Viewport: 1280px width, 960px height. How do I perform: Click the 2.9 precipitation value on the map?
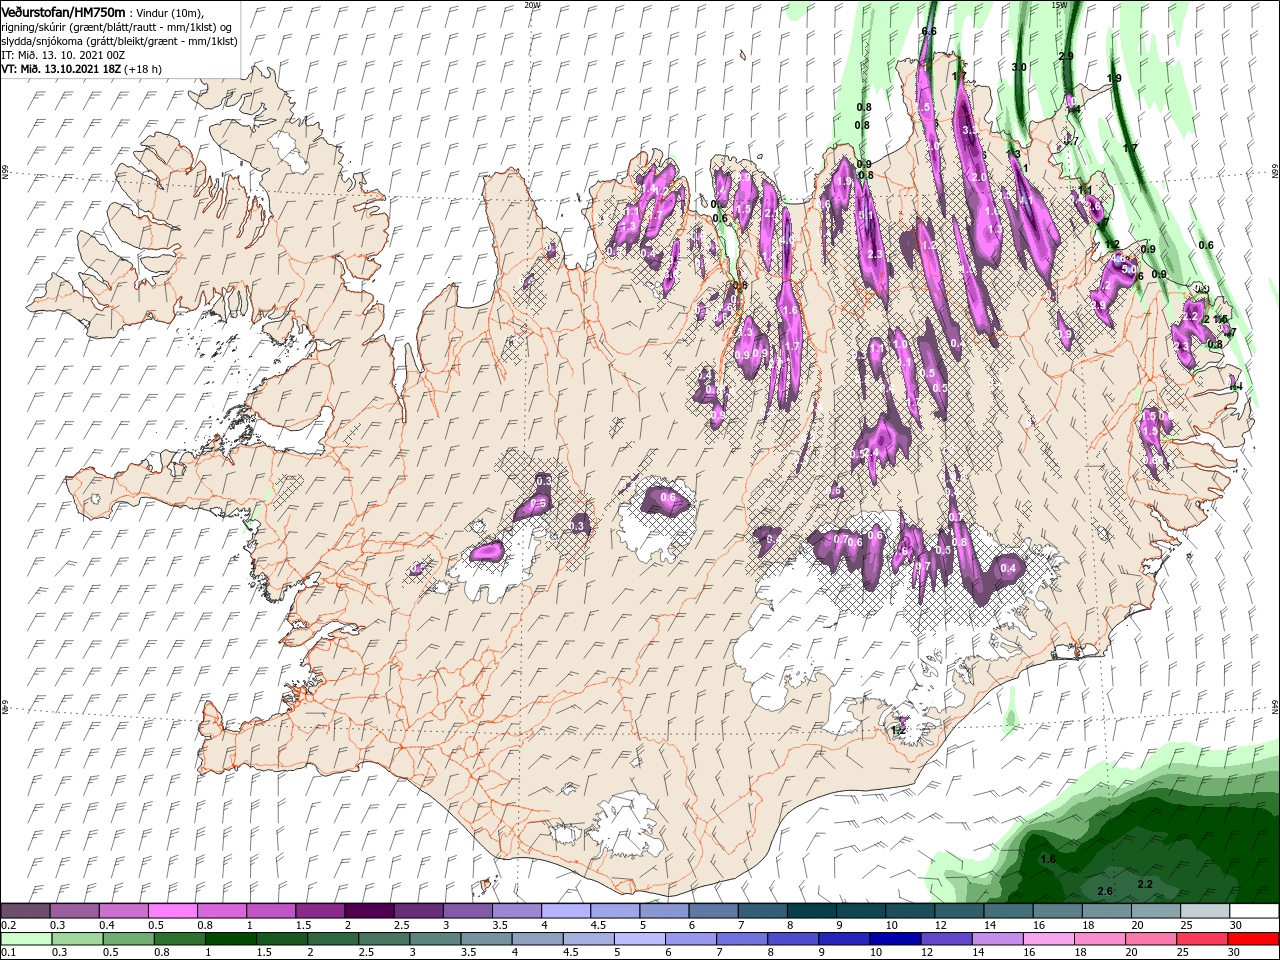[x=1066, y=56]
